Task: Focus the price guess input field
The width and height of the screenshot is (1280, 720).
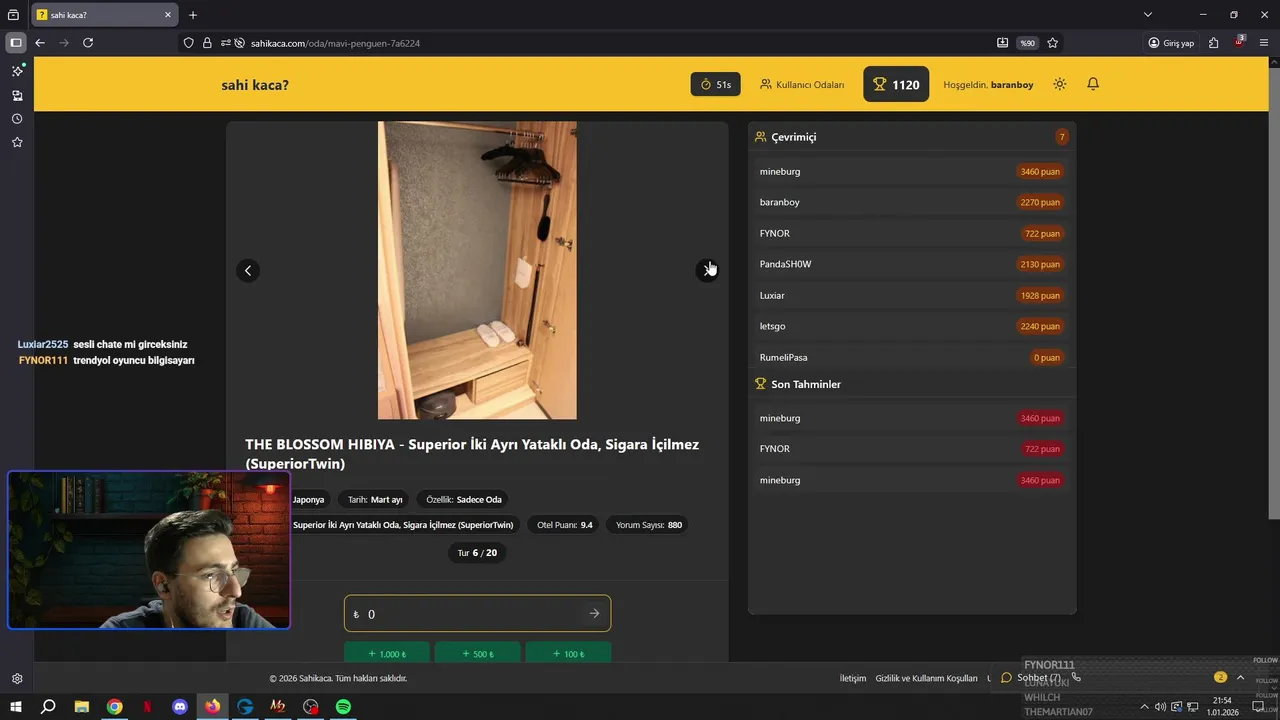Action: (x=477, y=614)
